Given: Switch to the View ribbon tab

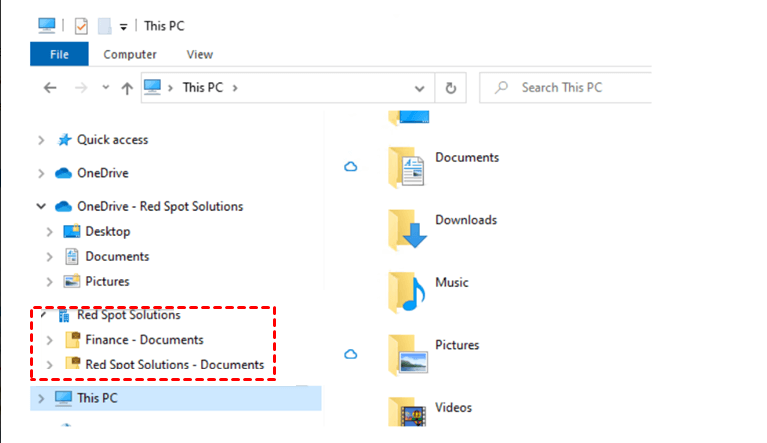Looking at the screenshot, I should tap(200, 54).
